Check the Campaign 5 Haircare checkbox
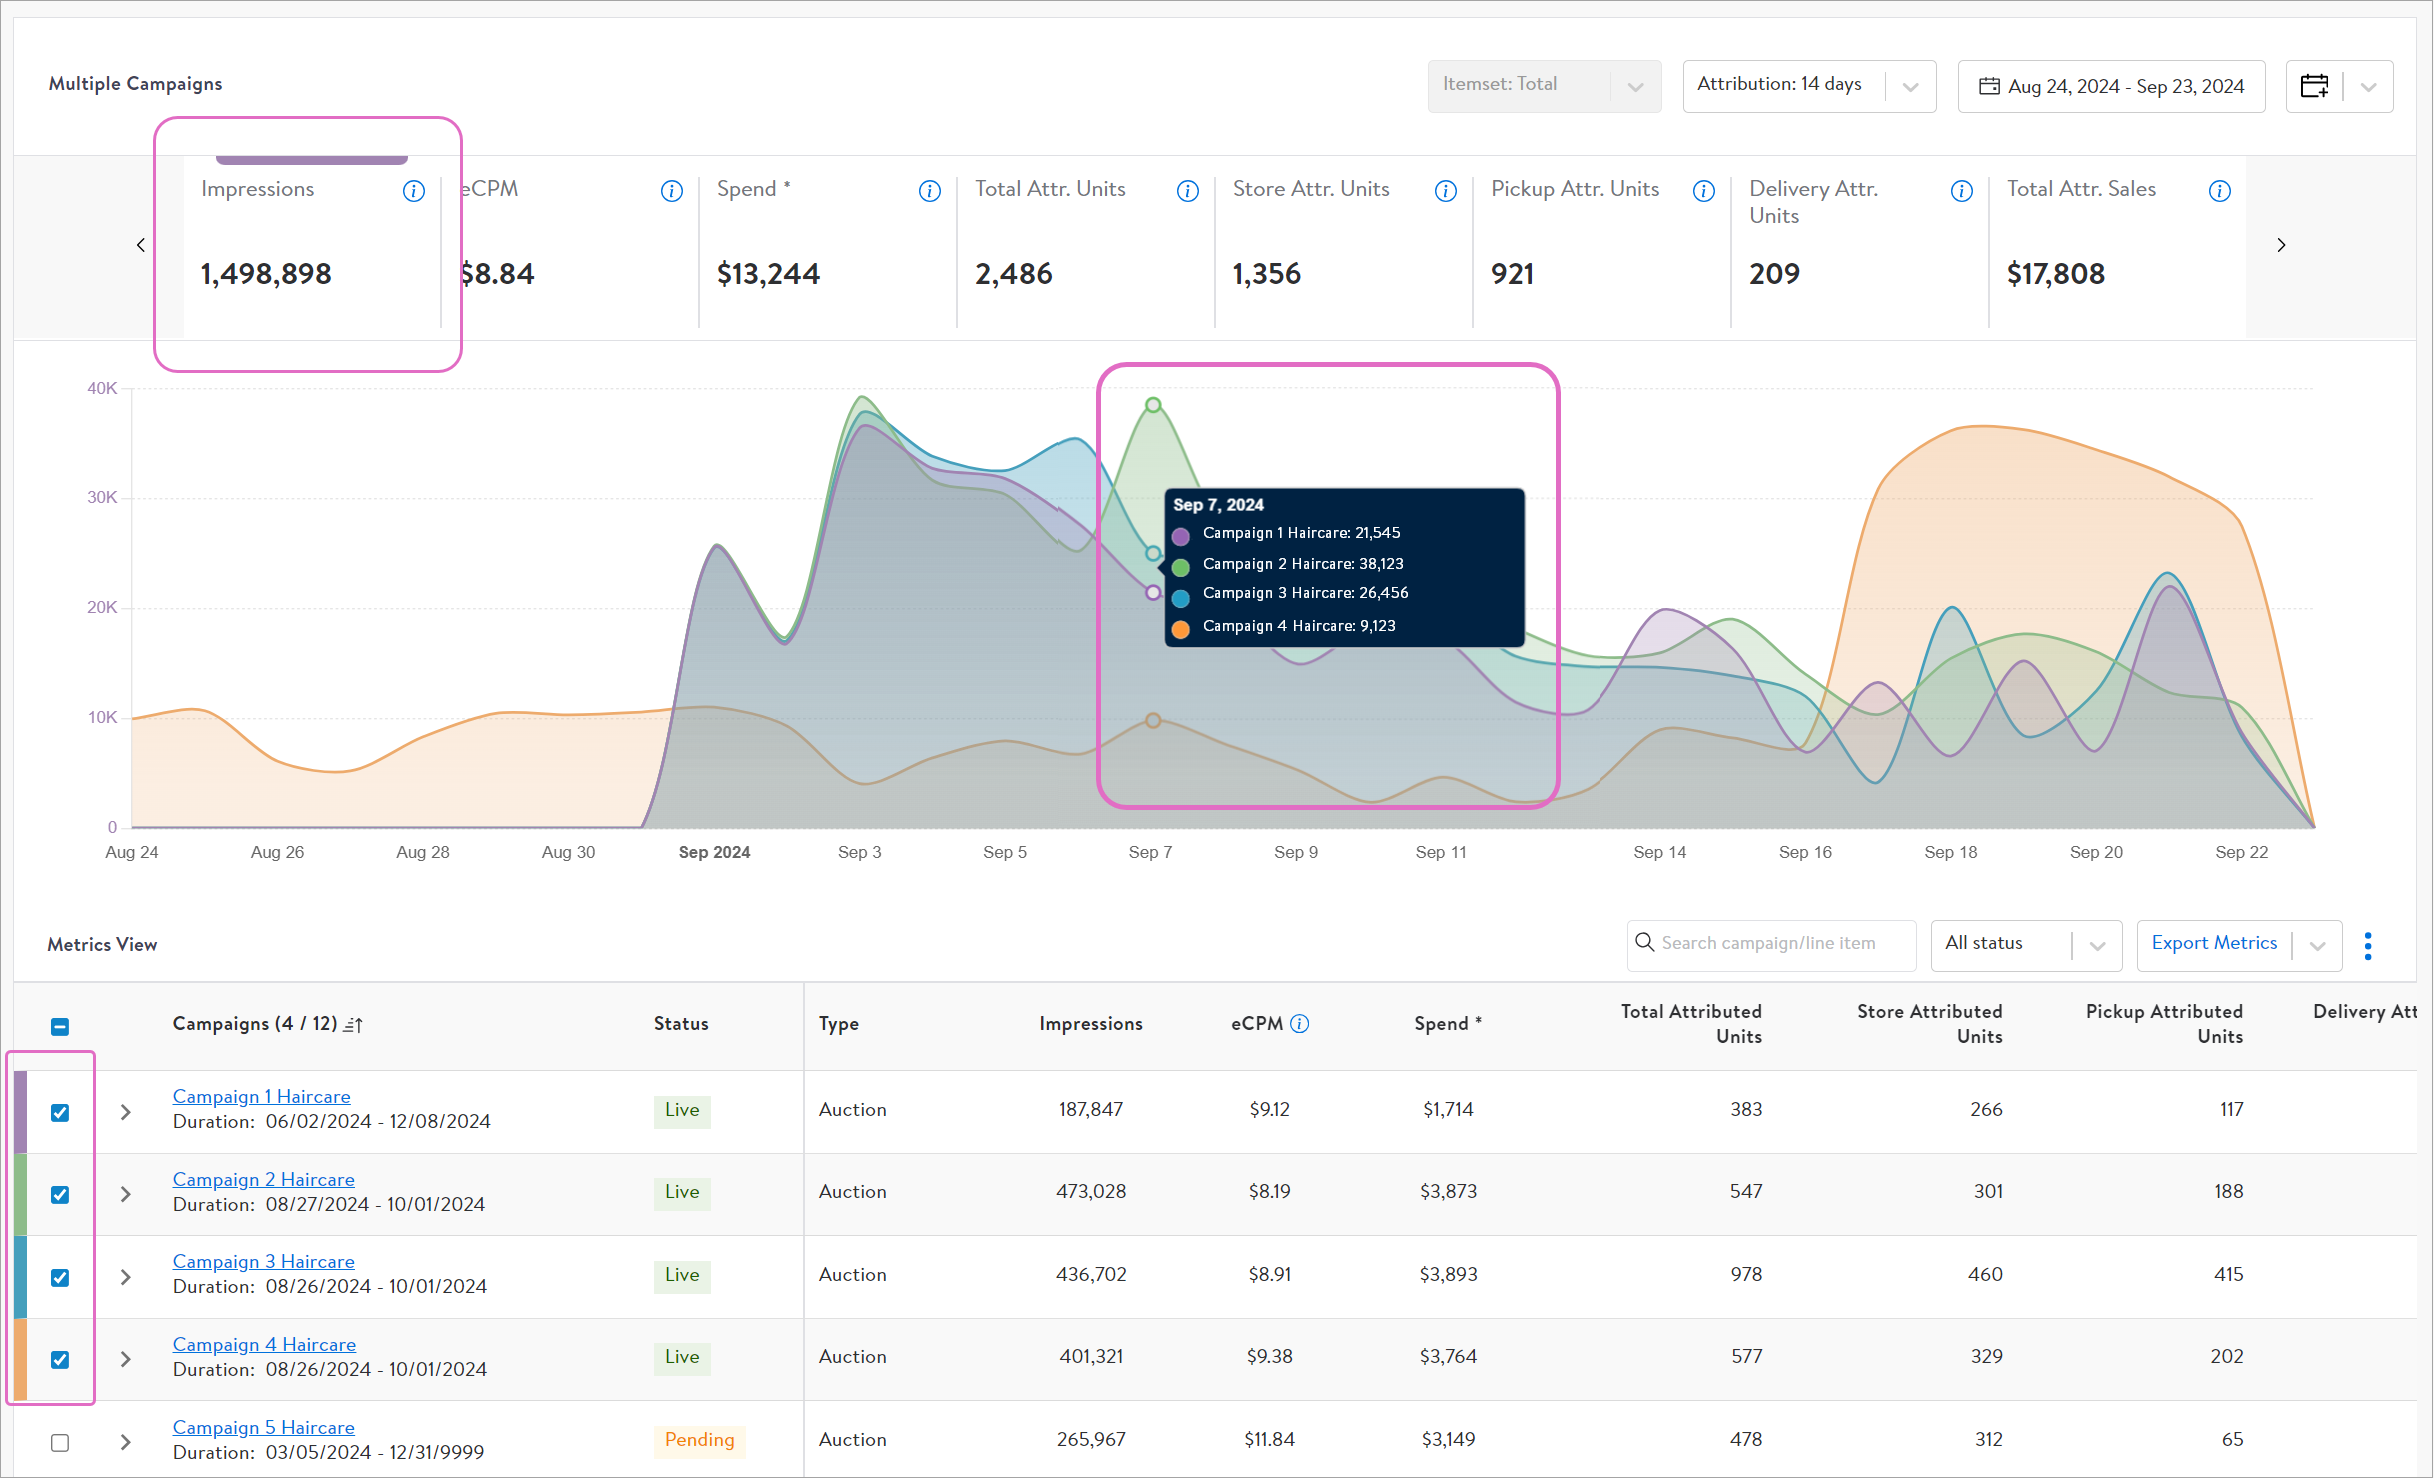This screenshot has height=1478, width=2434. coord(60,1442)
